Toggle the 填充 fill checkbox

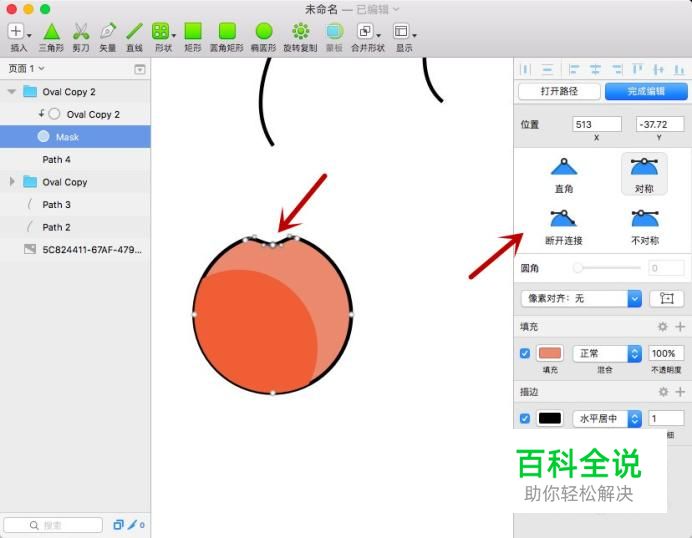point(525,354)
